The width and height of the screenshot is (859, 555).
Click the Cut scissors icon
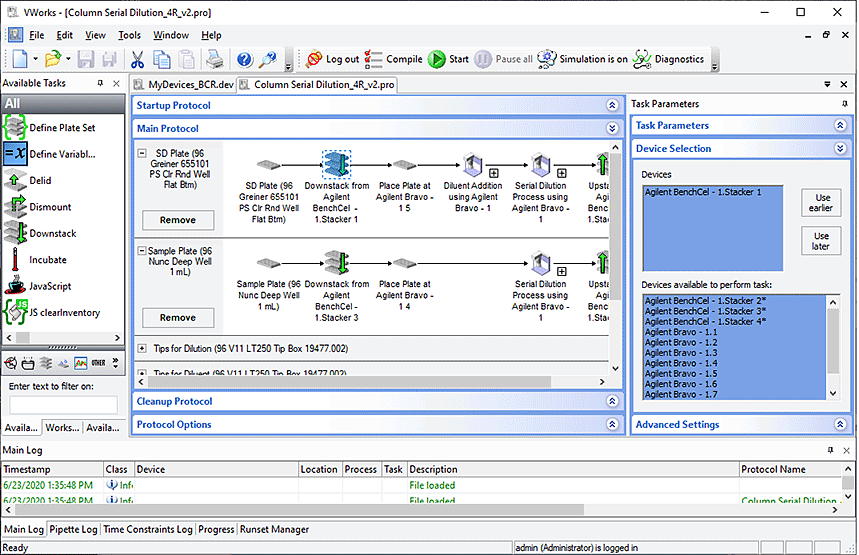click(137, 59)
